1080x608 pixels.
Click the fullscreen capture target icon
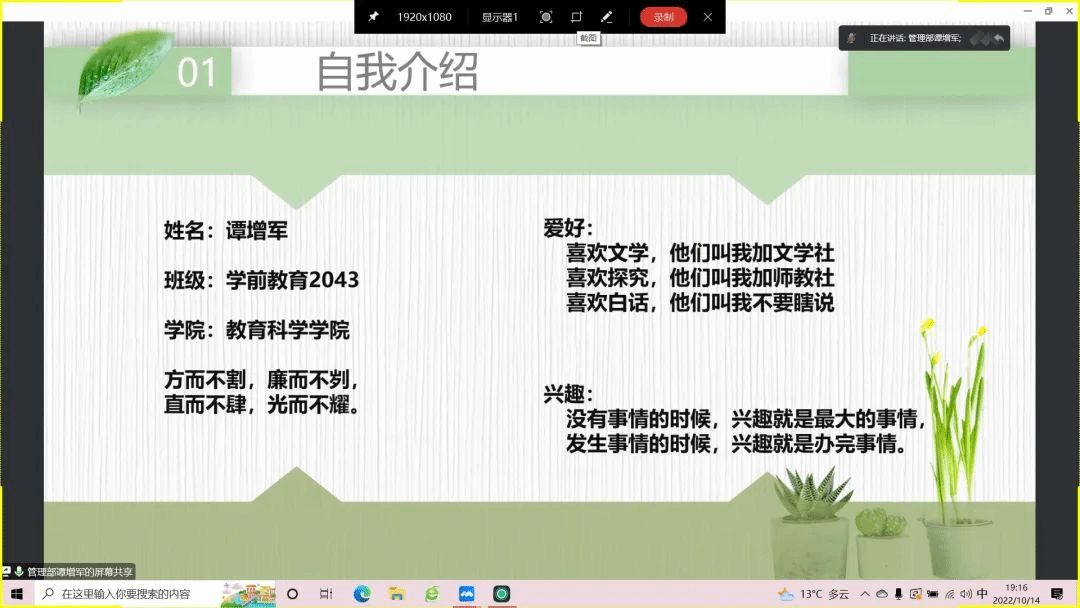click(x=546, y=17)
